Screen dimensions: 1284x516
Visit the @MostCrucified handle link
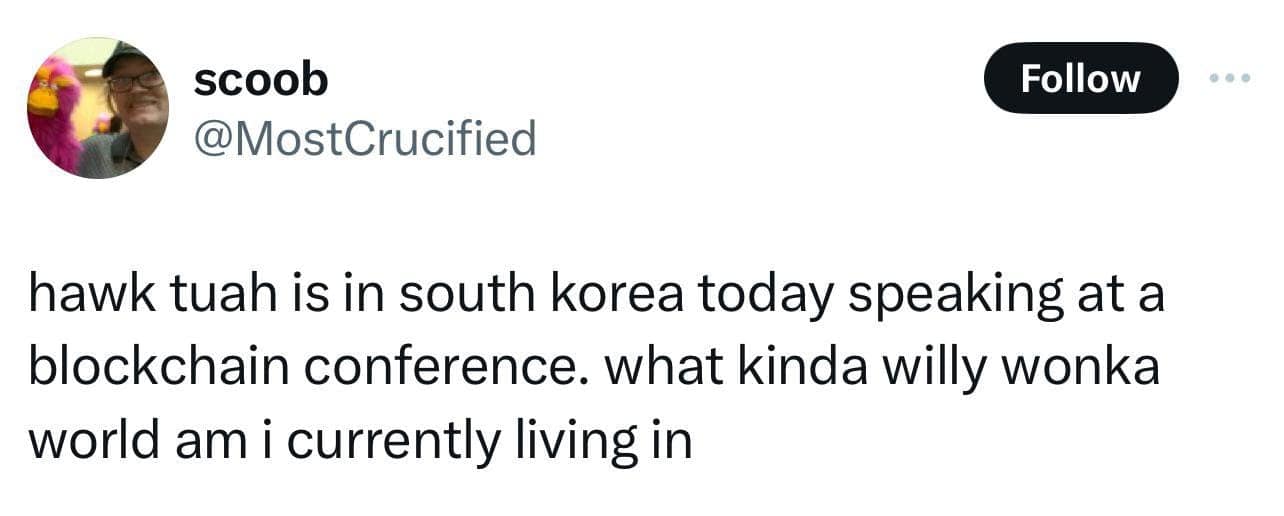pyautogui.click(x=364, y=138)
